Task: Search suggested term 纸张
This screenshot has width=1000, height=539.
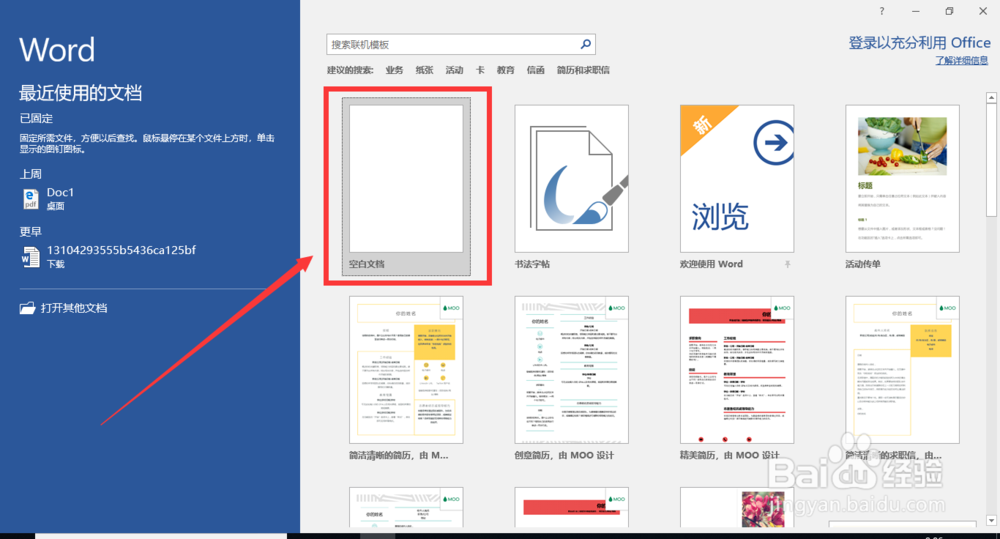Action: click(424, 70)
